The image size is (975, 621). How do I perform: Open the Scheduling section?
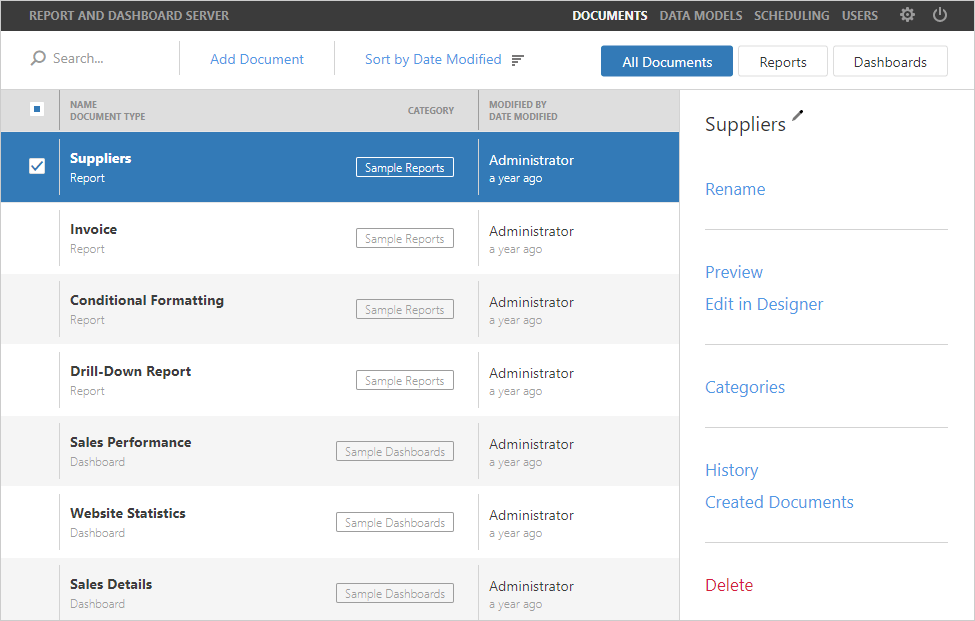click(791, 16)
